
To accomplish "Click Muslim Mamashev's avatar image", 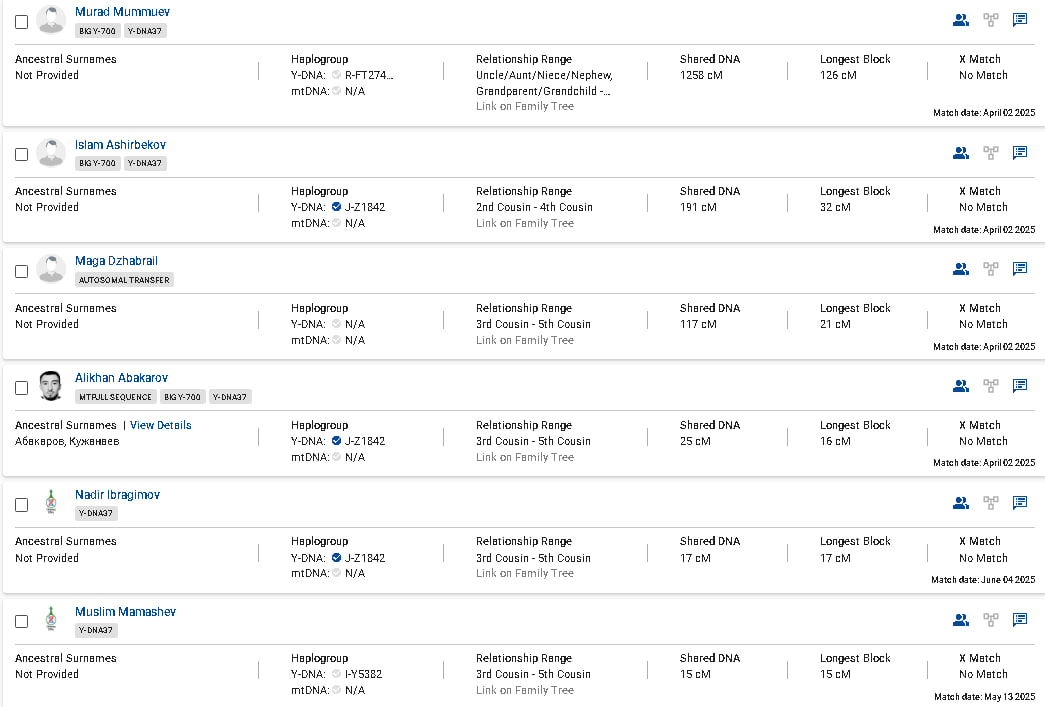I will coord(51,618).
